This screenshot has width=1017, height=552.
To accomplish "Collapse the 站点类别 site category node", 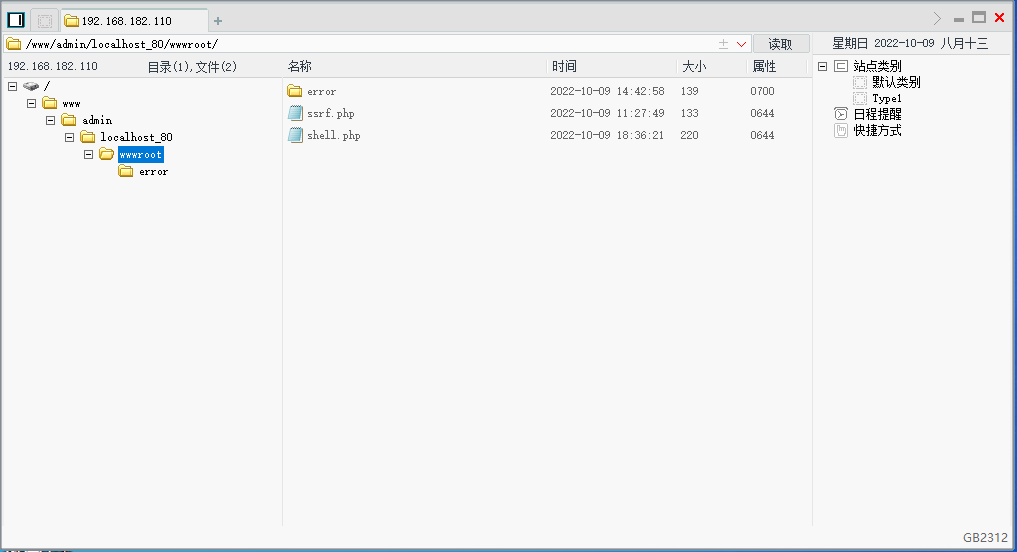I will coord(822,66).
